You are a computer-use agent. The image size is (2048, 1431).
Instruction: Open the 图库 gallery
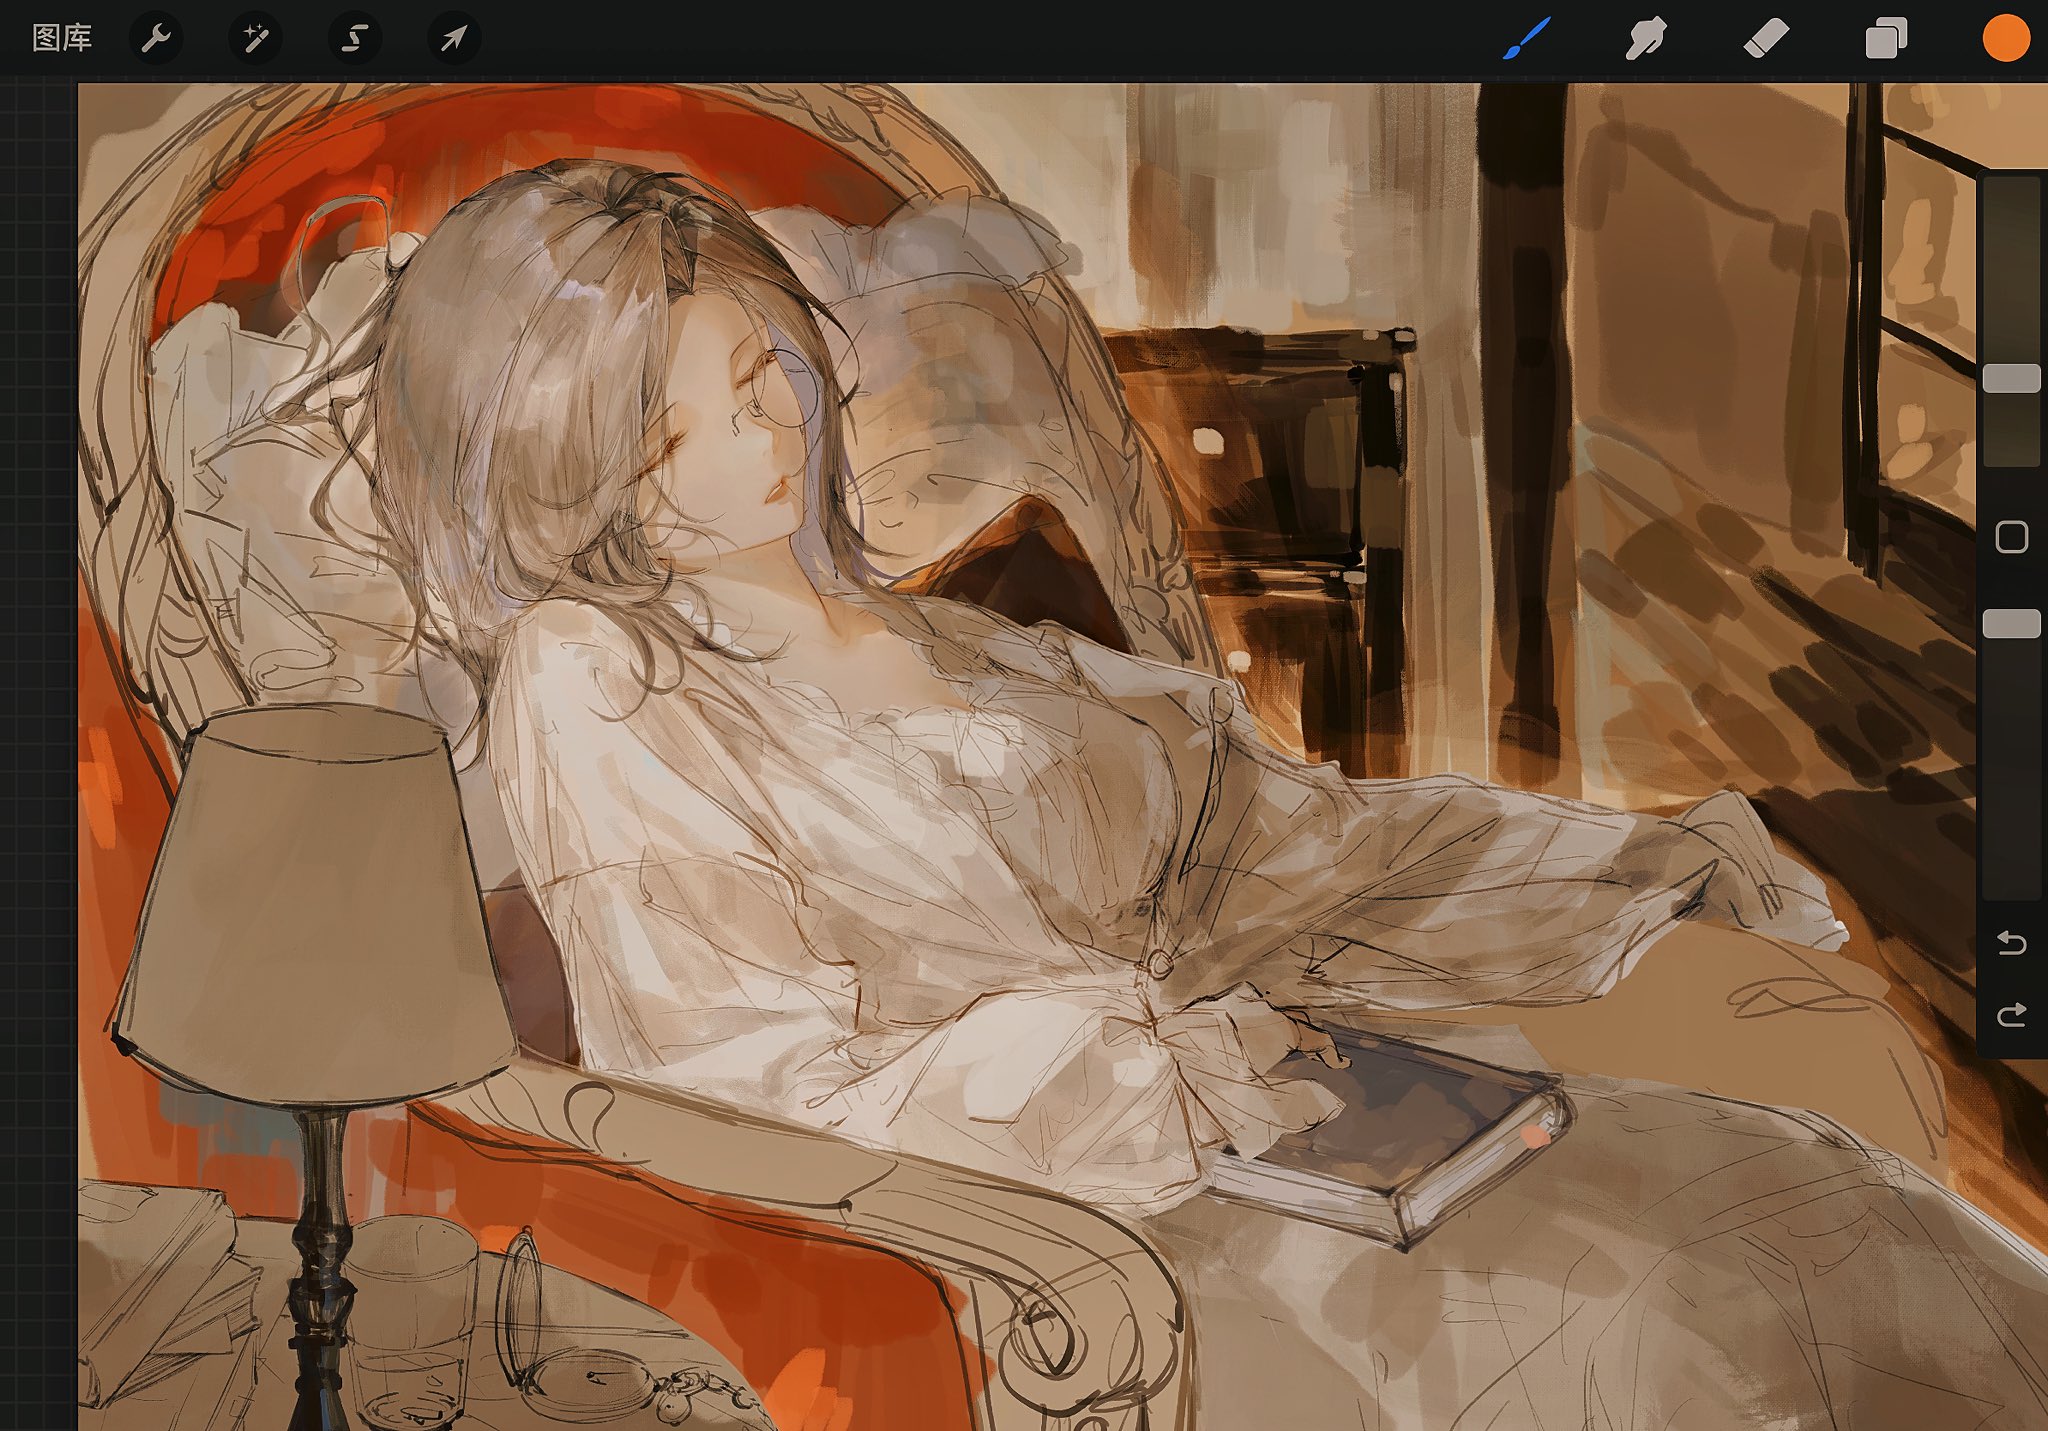62,38
